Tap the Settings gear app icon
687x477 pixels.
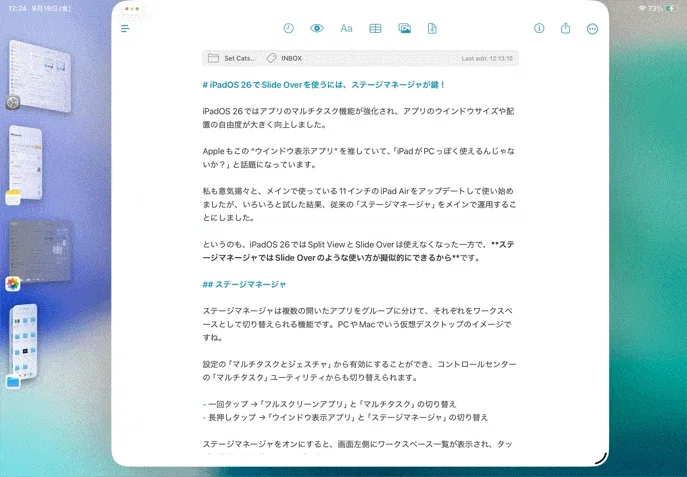click(13, 103)
